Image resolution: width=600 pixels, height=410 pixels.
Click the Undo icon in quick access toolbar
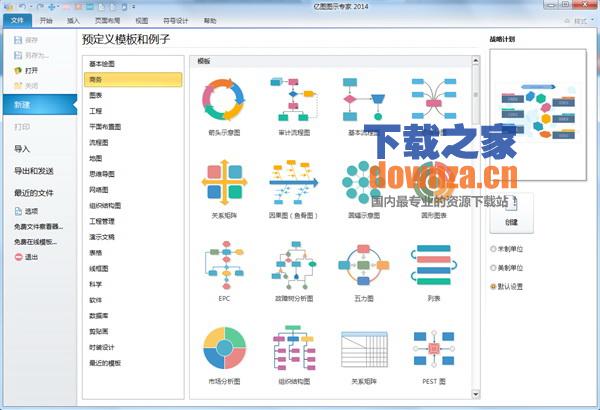click(x=23, y=6)
